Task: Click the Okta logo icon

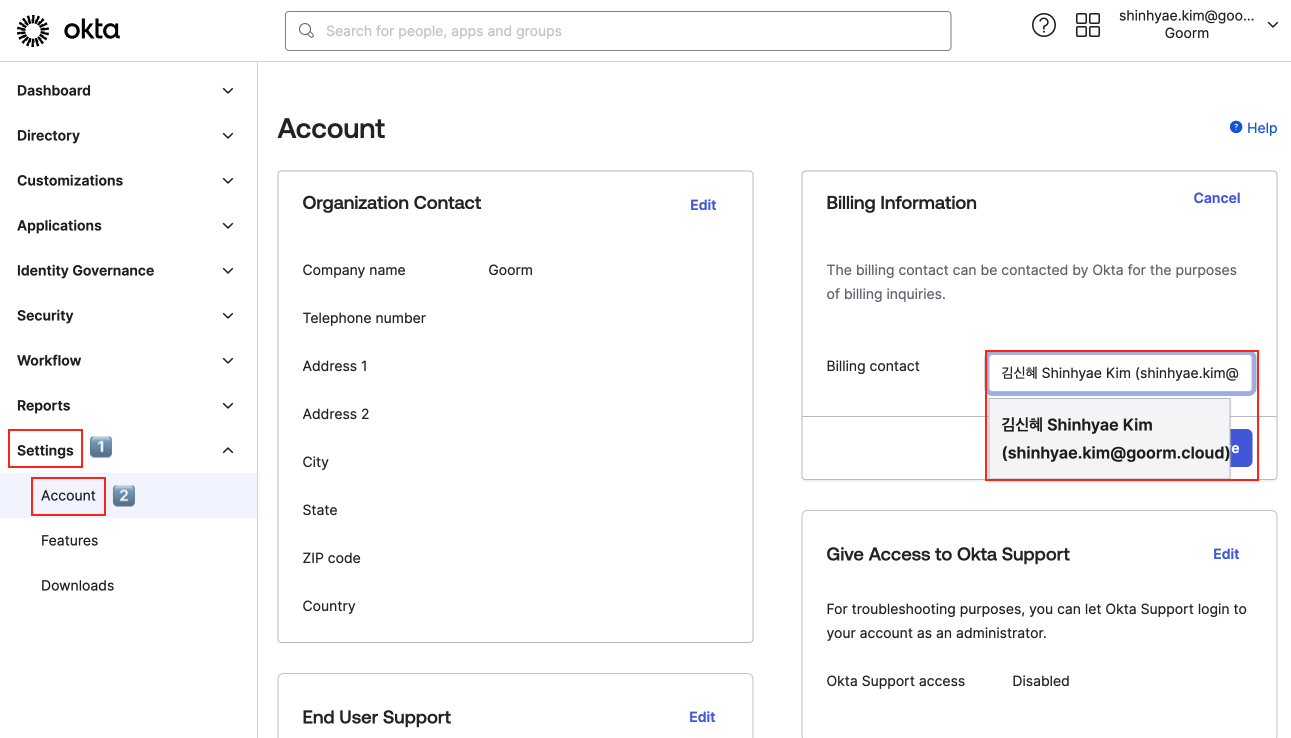Action: click(33, 31)
